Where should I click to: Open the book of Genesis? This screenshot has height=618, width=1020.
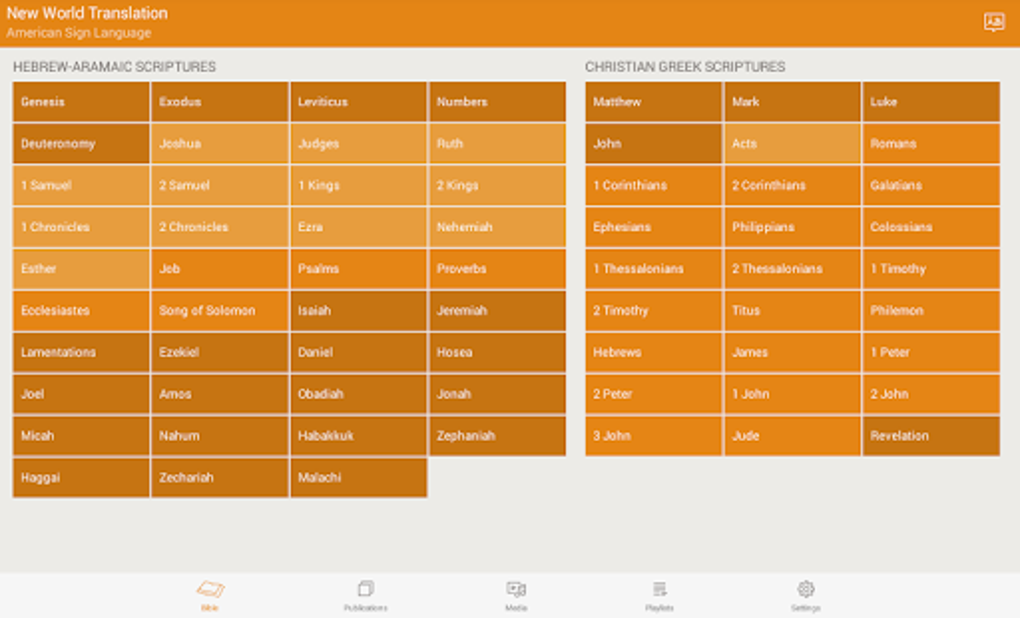(x=80, y=101)
